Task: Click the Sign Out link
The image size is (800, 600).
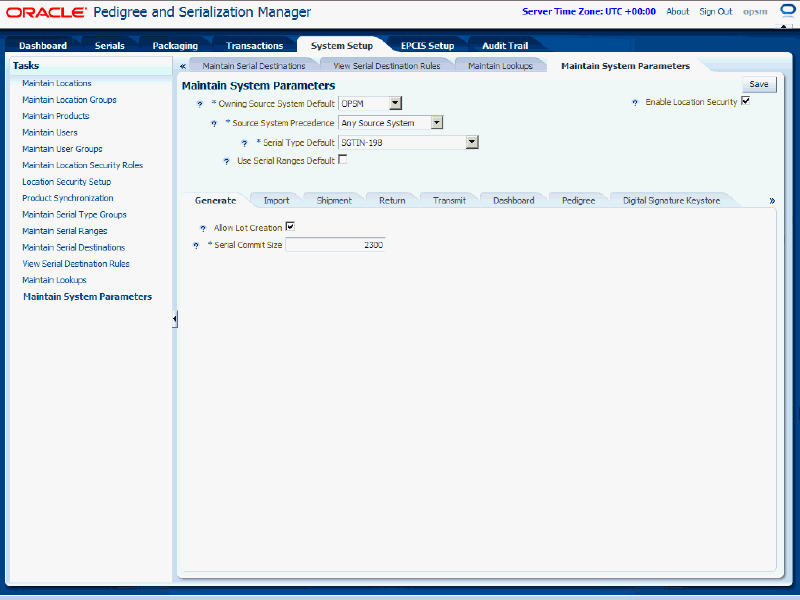Action: click(716, 11)
